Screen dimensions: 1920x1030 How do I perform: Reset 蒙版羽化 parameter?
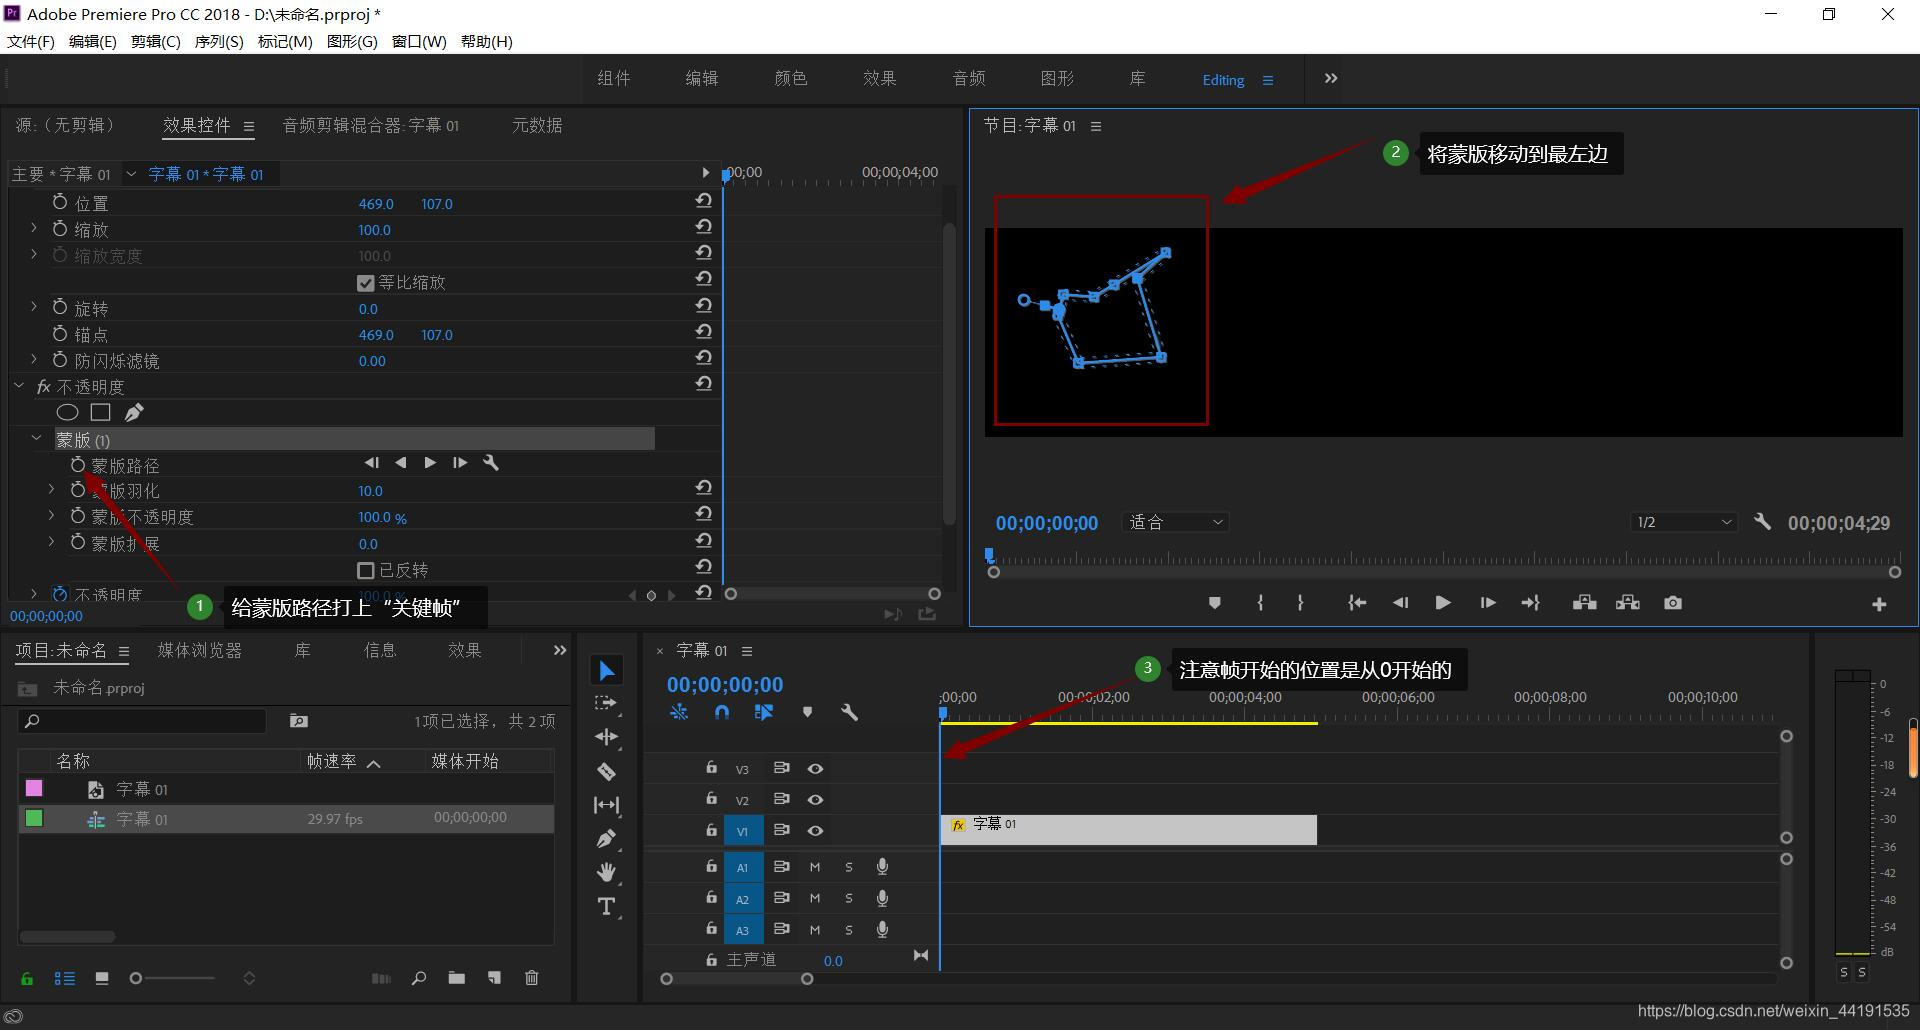pos(704,488)
